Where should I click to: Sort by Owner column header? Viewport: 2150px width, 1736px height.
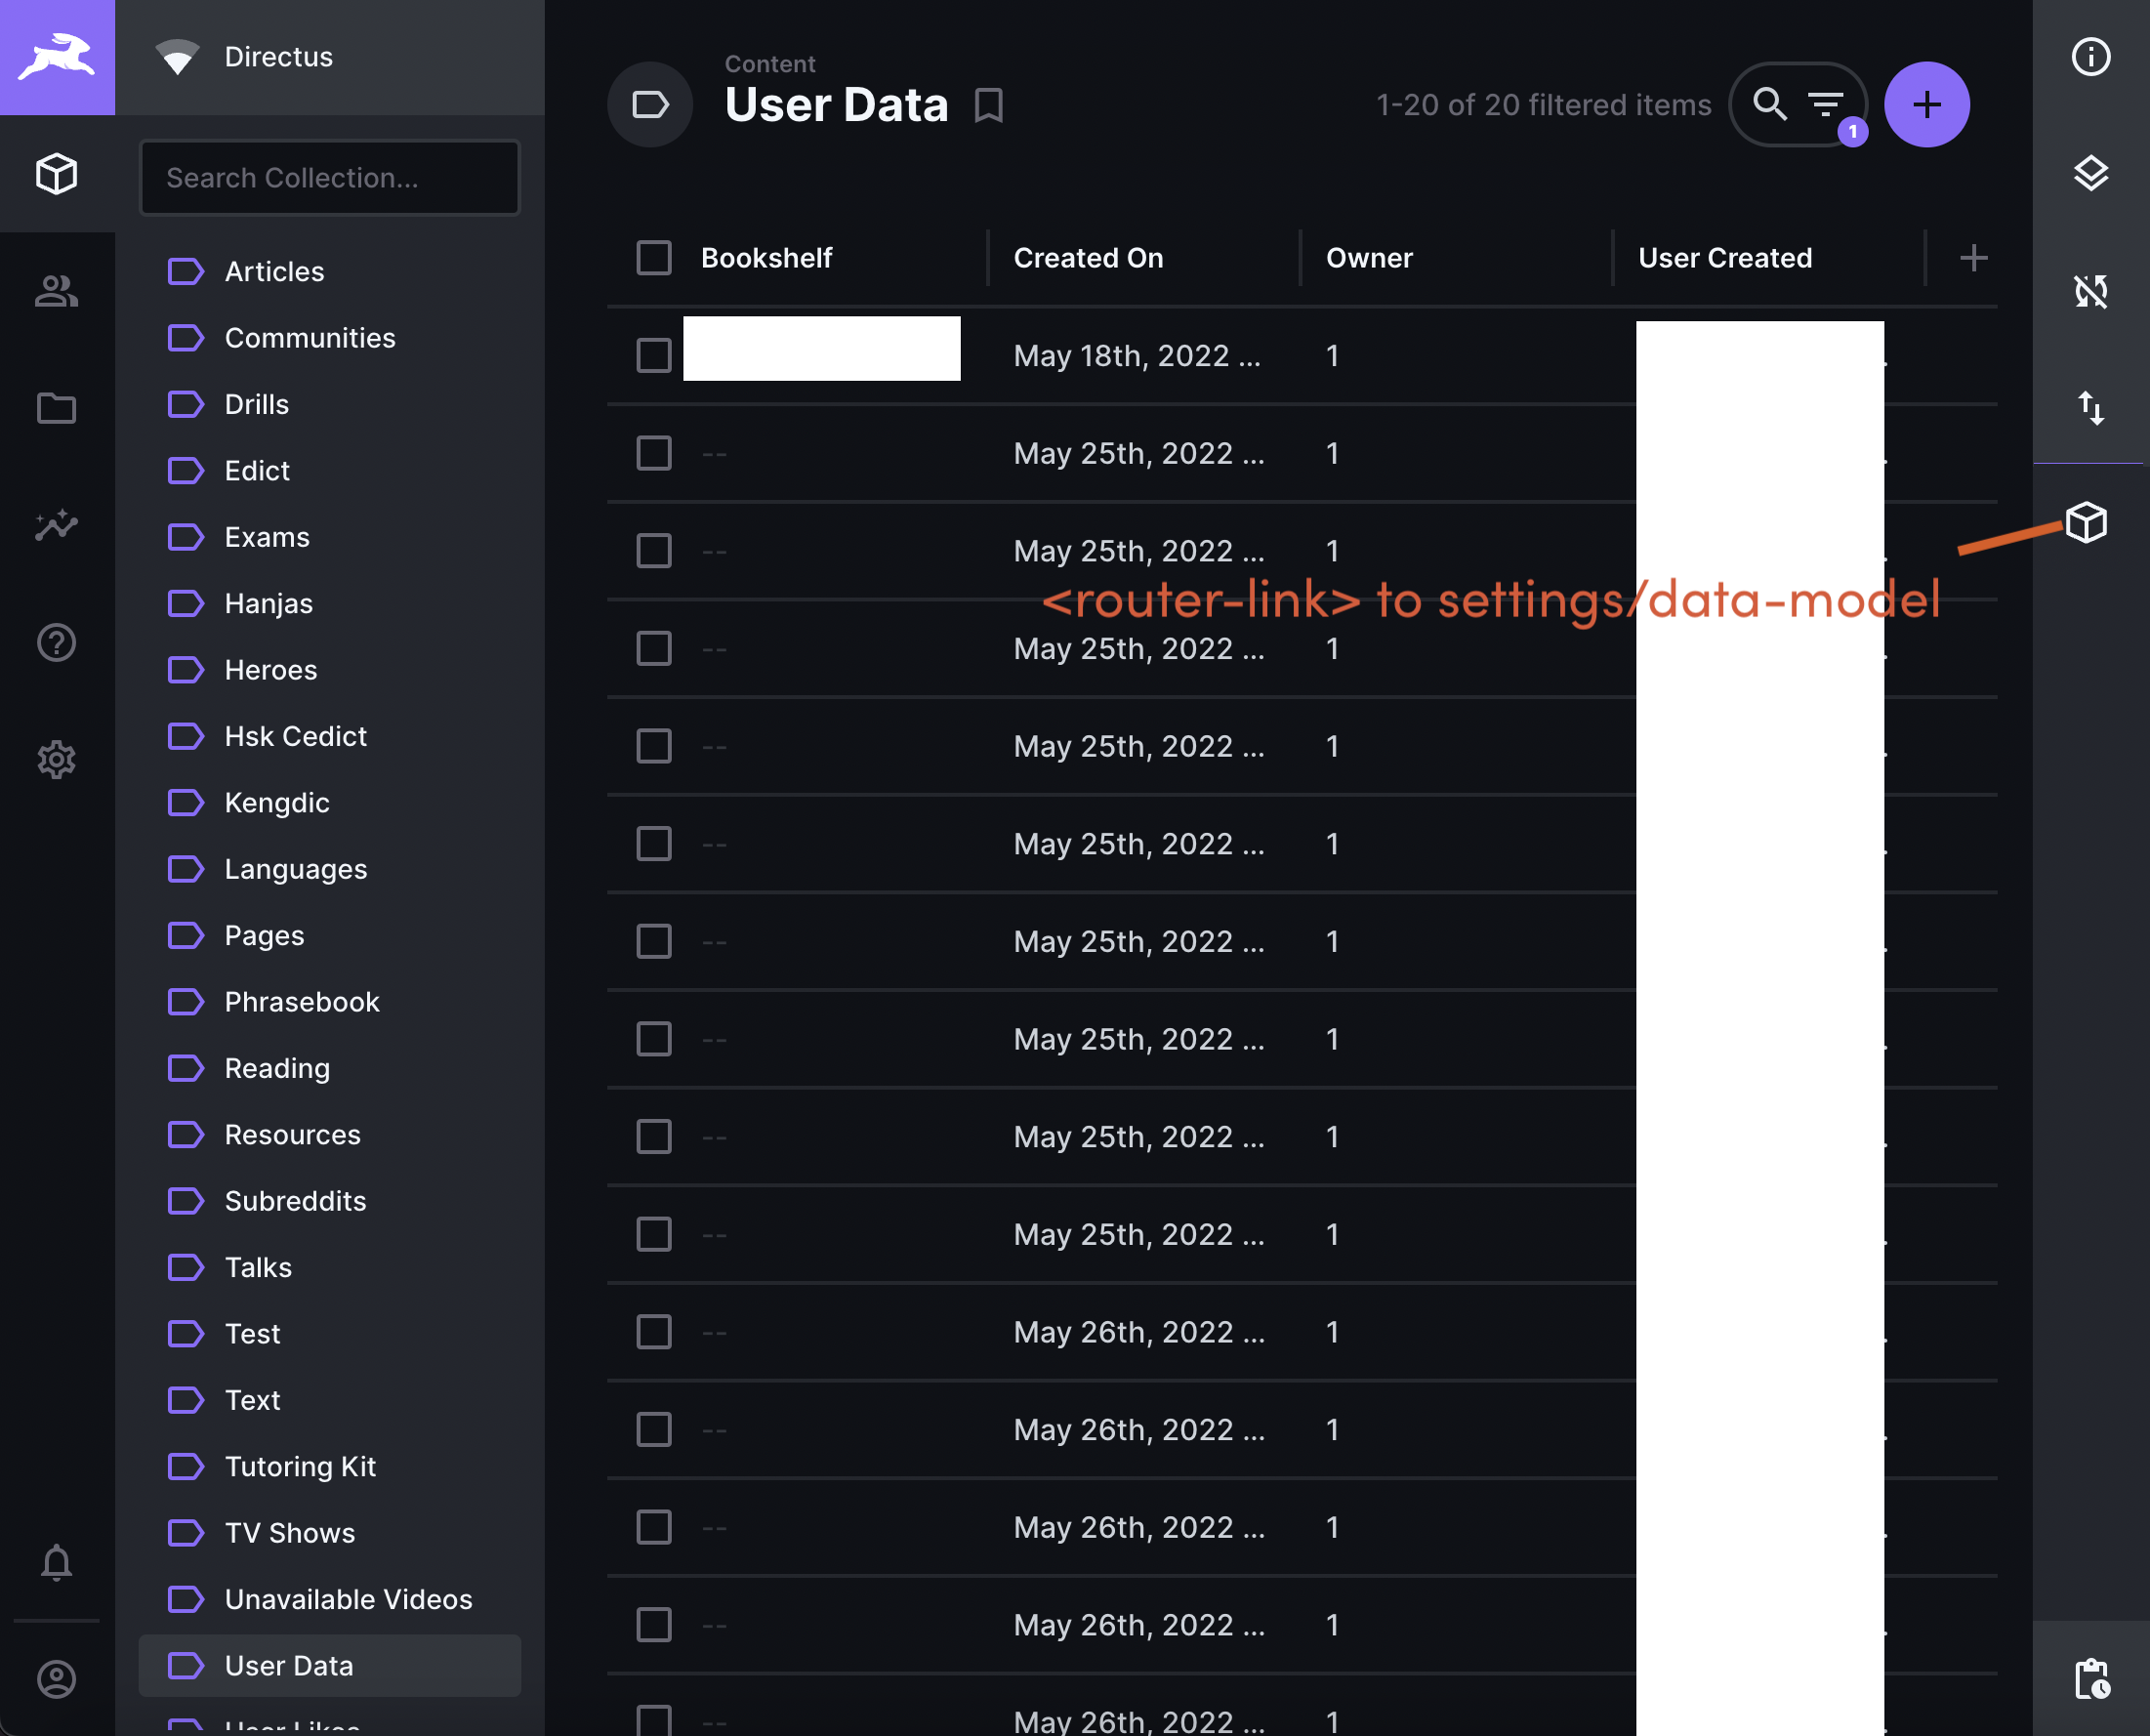point(1369,258)
